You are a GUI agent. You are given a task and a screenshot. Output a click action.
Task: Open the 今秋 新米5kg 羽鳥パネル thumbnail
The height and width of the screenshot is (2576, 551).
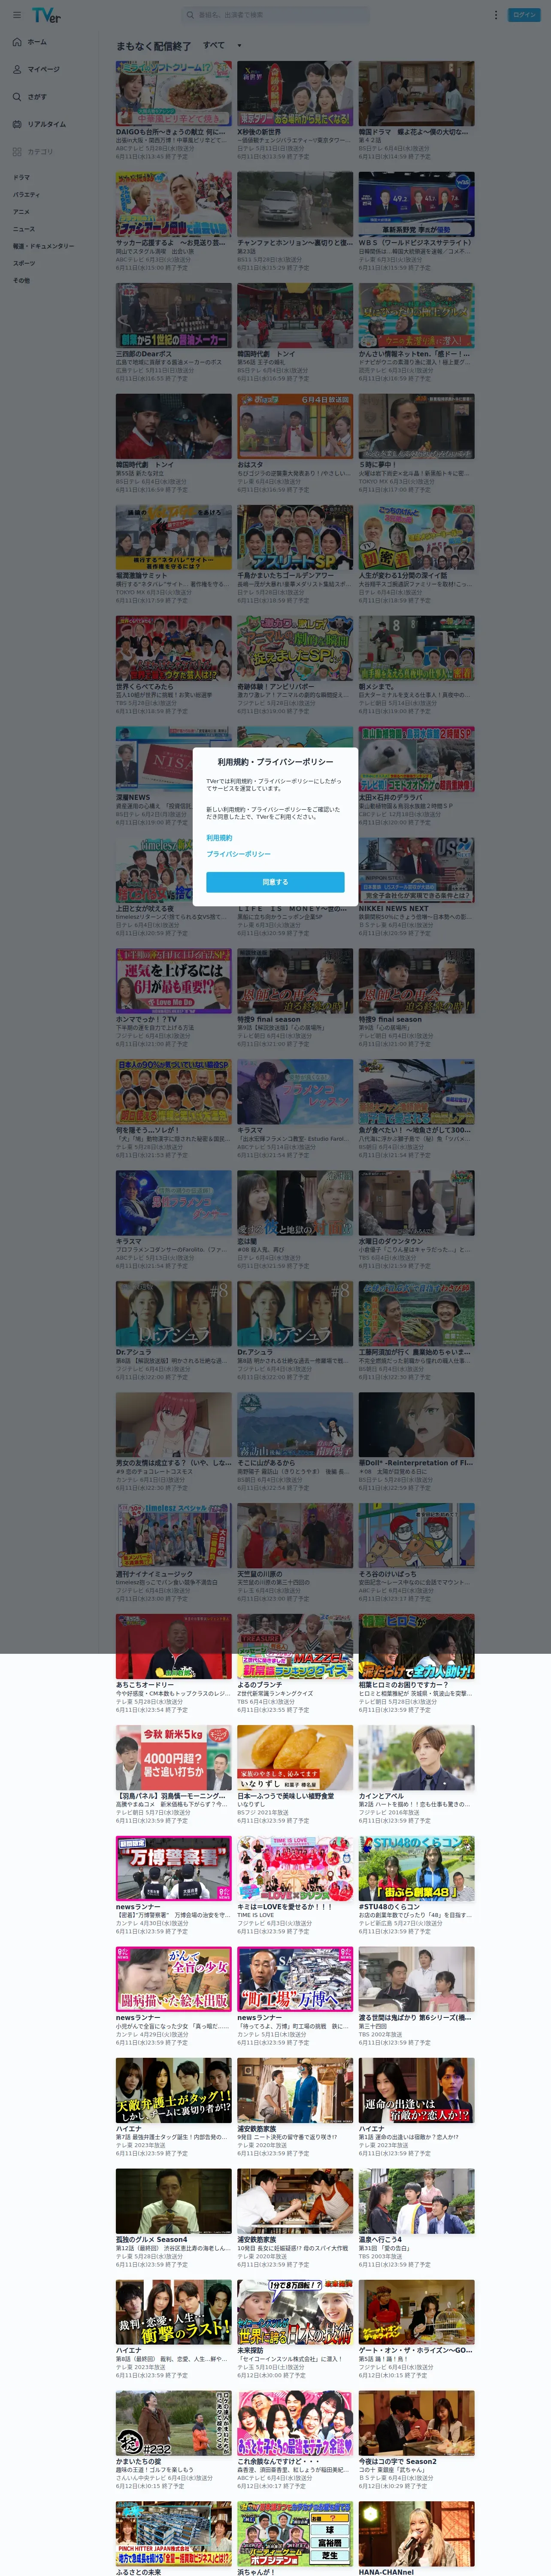pyautogui.click(x=174, y=1758)
